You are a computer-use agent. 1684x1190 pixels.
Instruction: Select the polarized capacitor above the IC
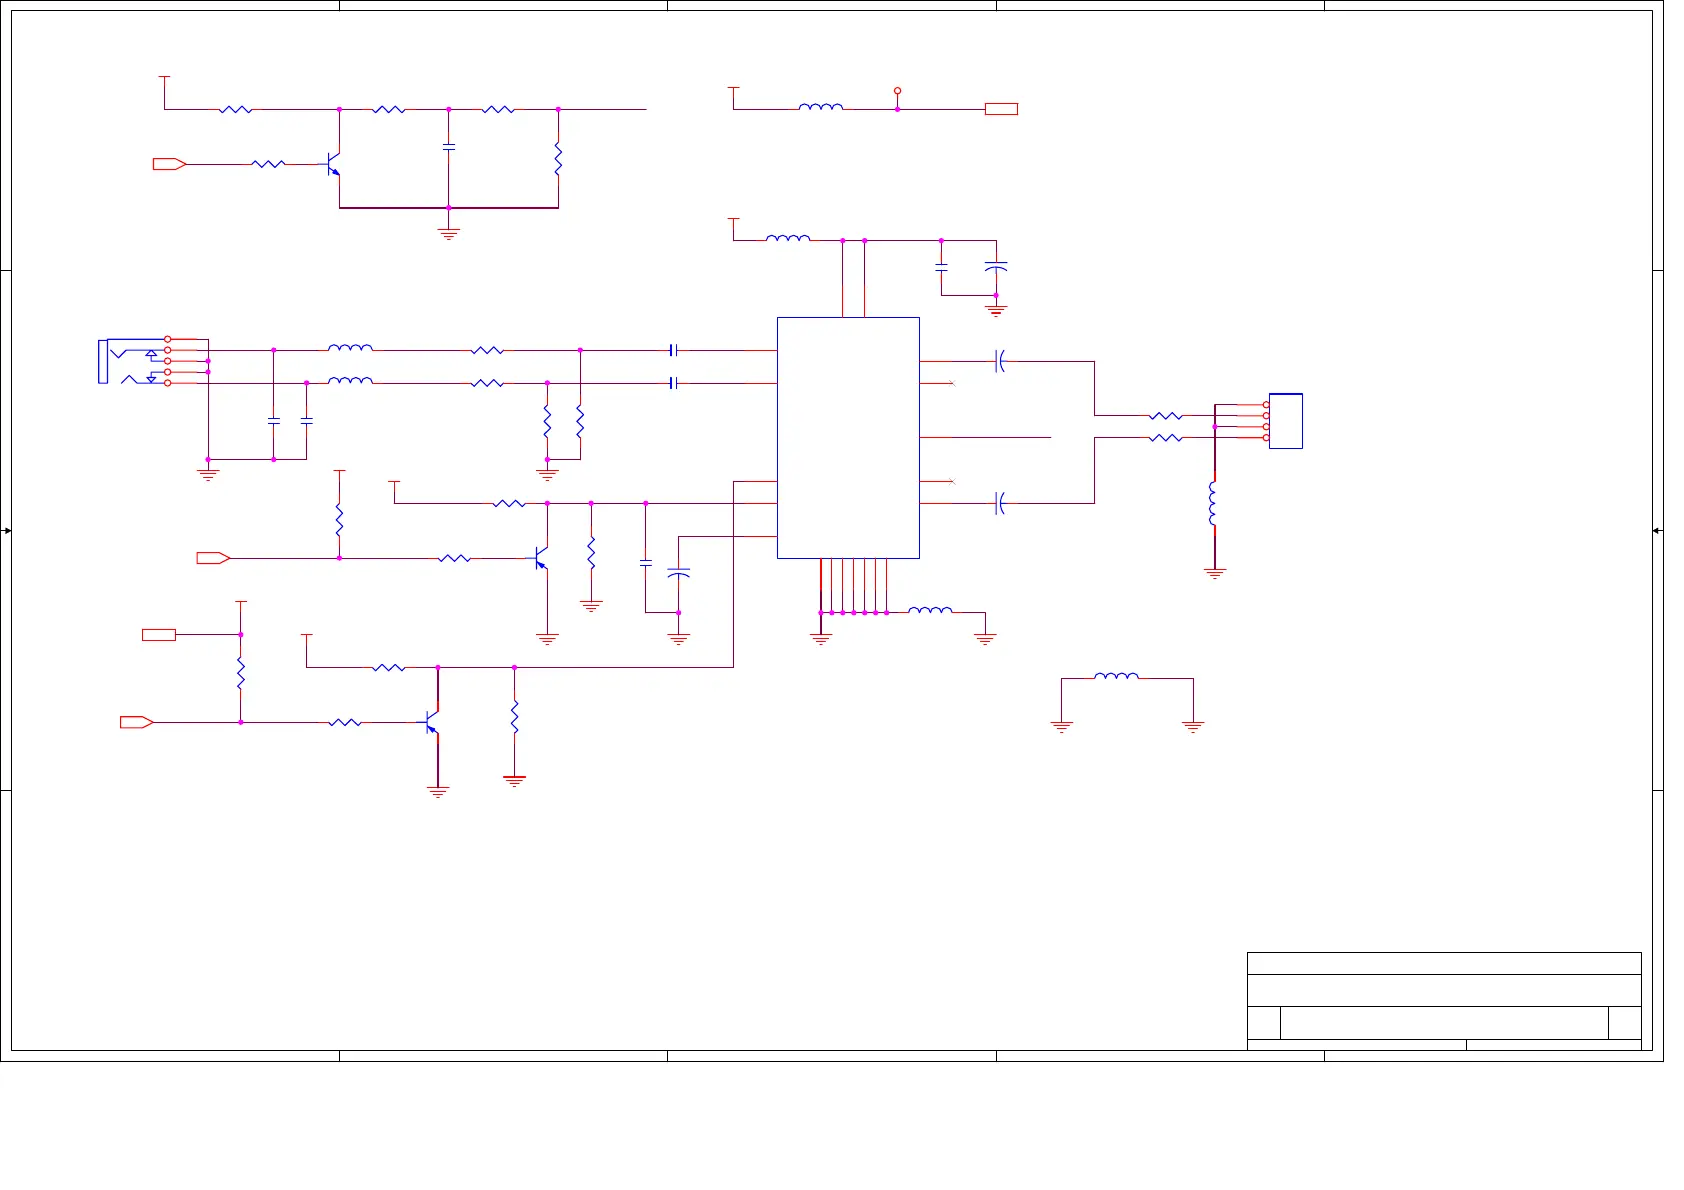[995, 267]
